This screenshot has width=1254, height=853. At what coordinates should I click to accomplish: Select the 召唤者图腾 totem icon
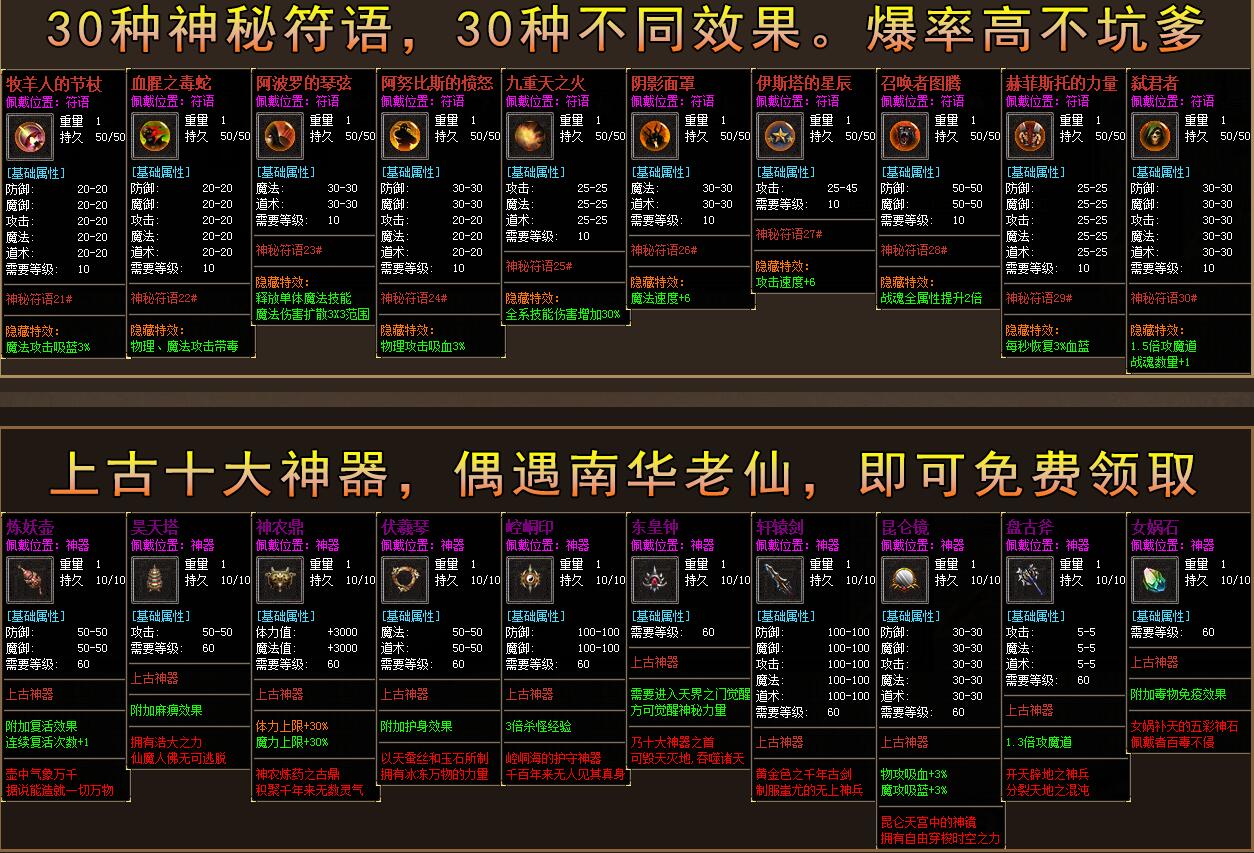pos(904,136)
